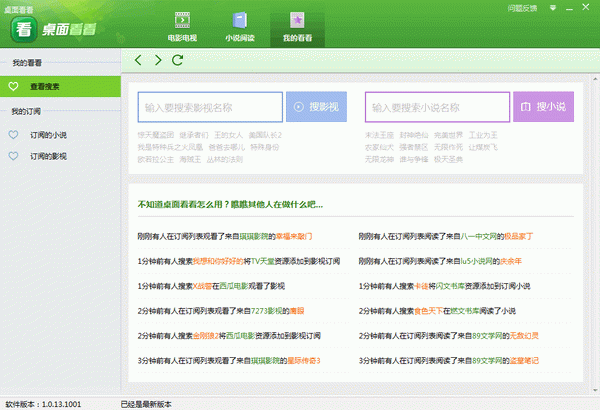Go forward with the right arrow
Screen dimensions: 600x410
pos(158,60)
